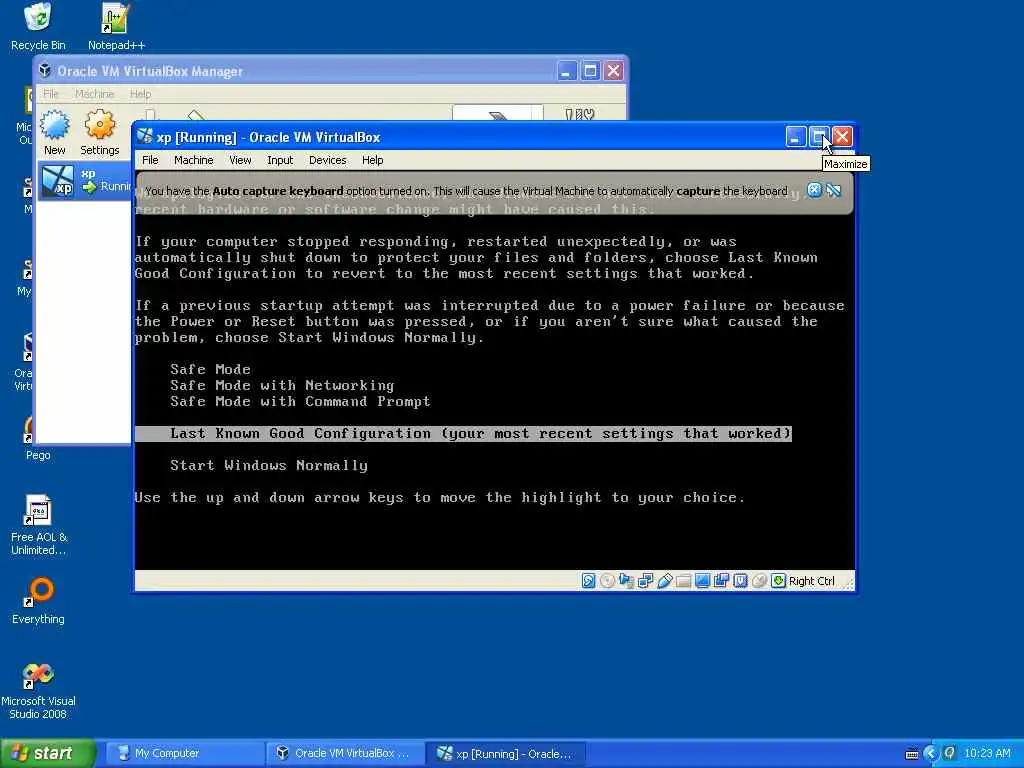The width and height of the screenshot is (1024, 768).
Task: Select Start Windows Normally option
Action: [x=268, y=465]
